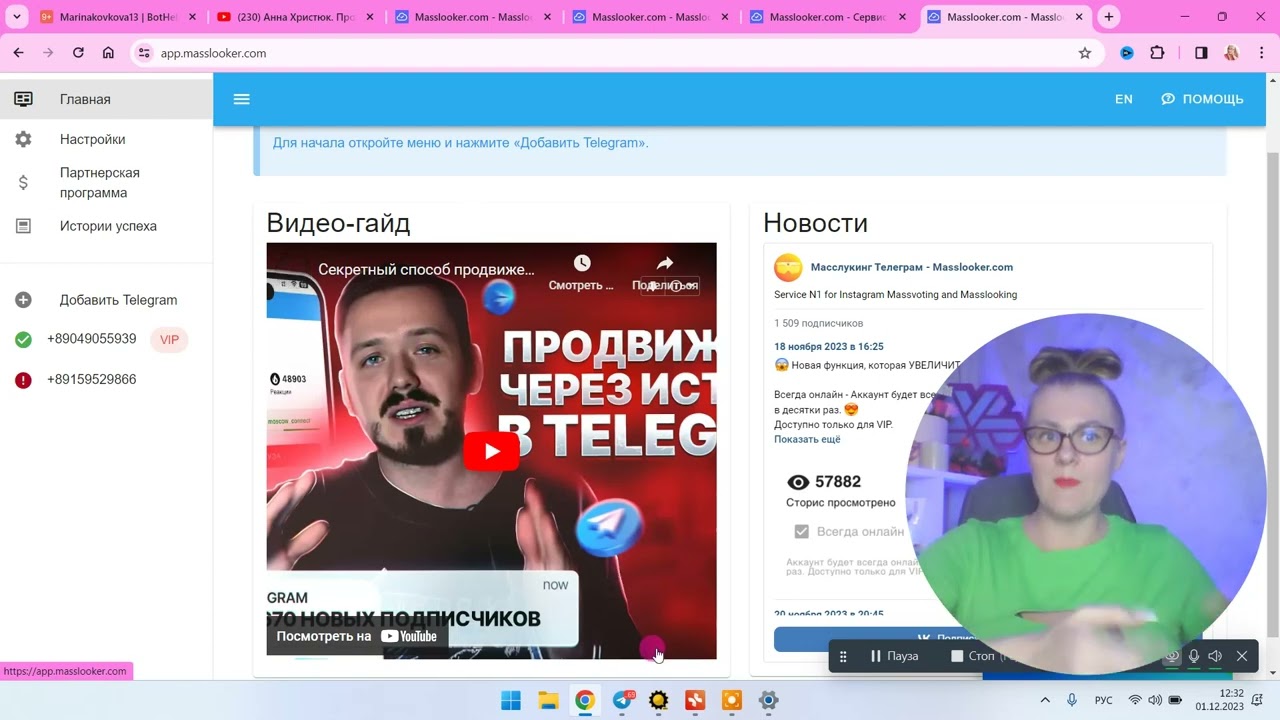This screenshot has width=1280, height=720.
Task: Switch language with the EN button
Action: tap(1124, 99)
